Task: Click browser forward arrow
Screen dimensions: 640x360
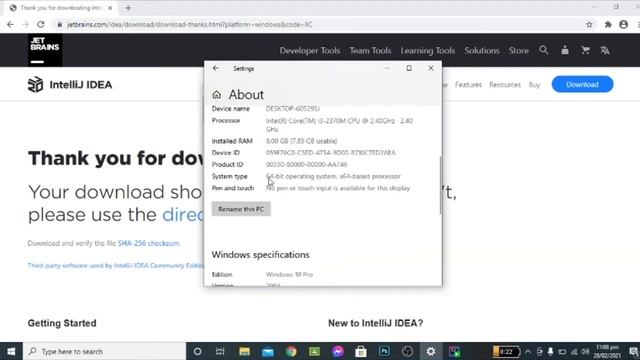Action: (25, 24)
